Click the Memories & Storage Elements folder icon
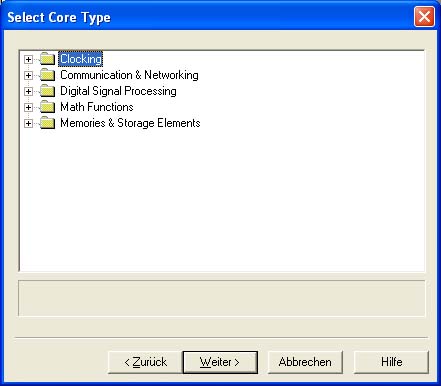The image size is (441, 386). tap(47, 123)
